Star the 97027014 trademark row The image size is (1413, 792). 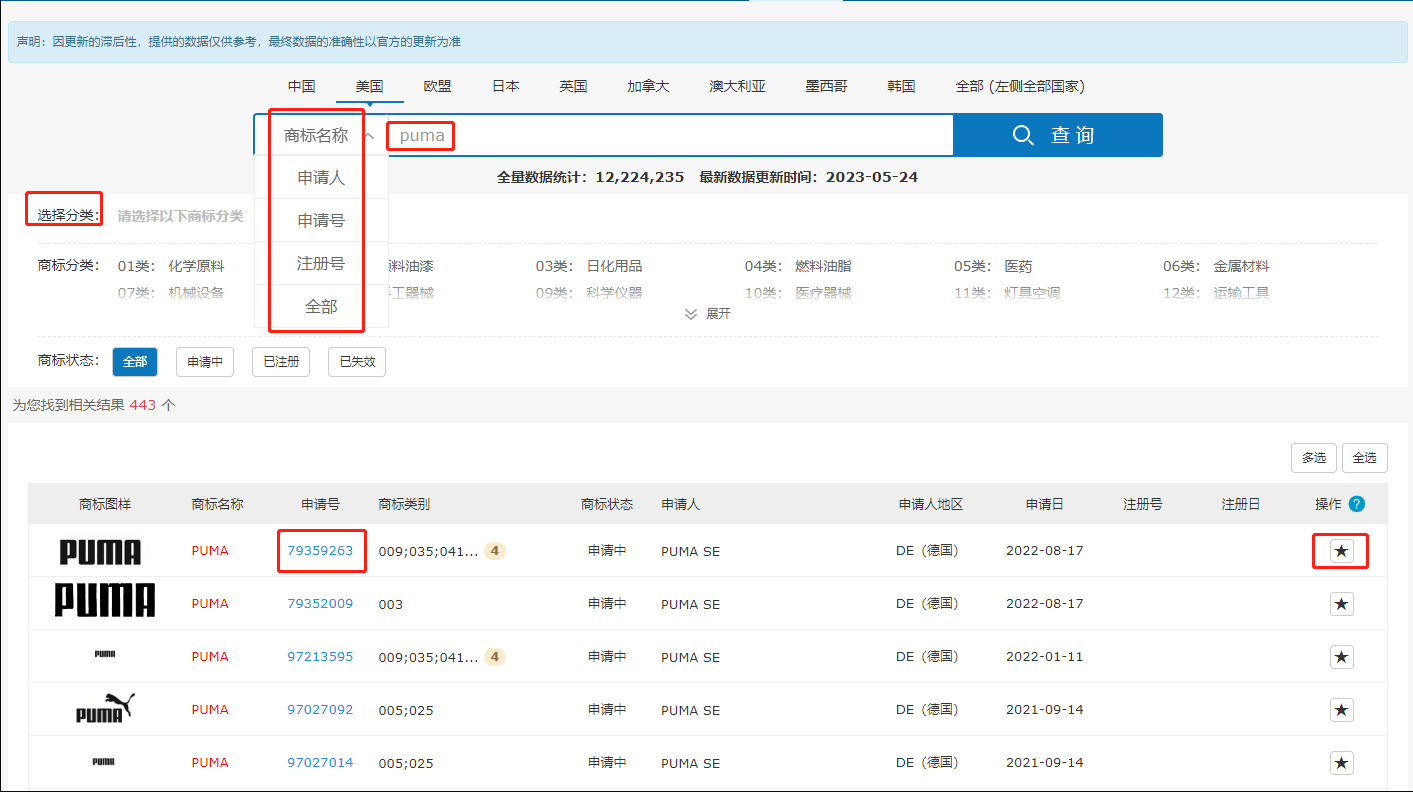[1341, 763]
